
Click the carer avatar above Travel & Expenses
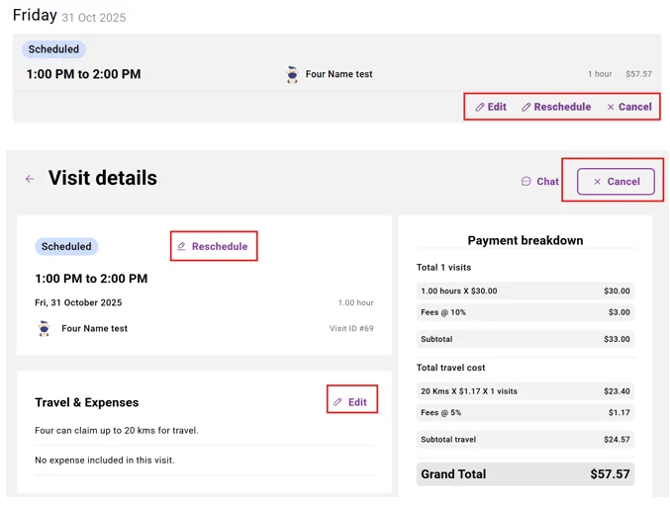tap(44, 328)
